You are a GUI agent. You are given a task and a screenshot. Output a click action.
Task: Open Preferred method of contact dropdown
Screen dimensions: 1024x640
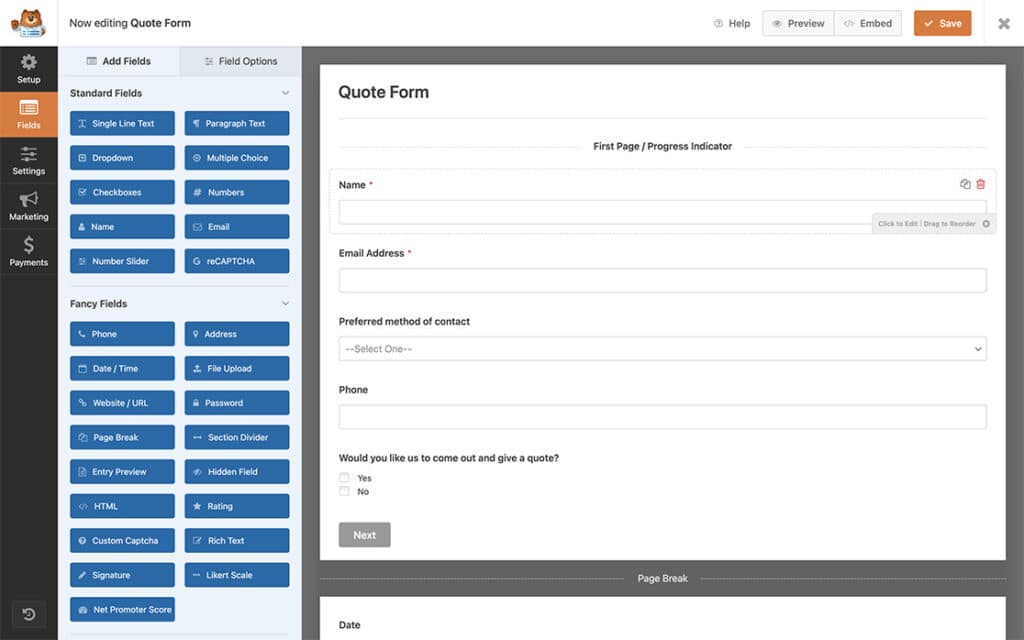coord(662,349)
